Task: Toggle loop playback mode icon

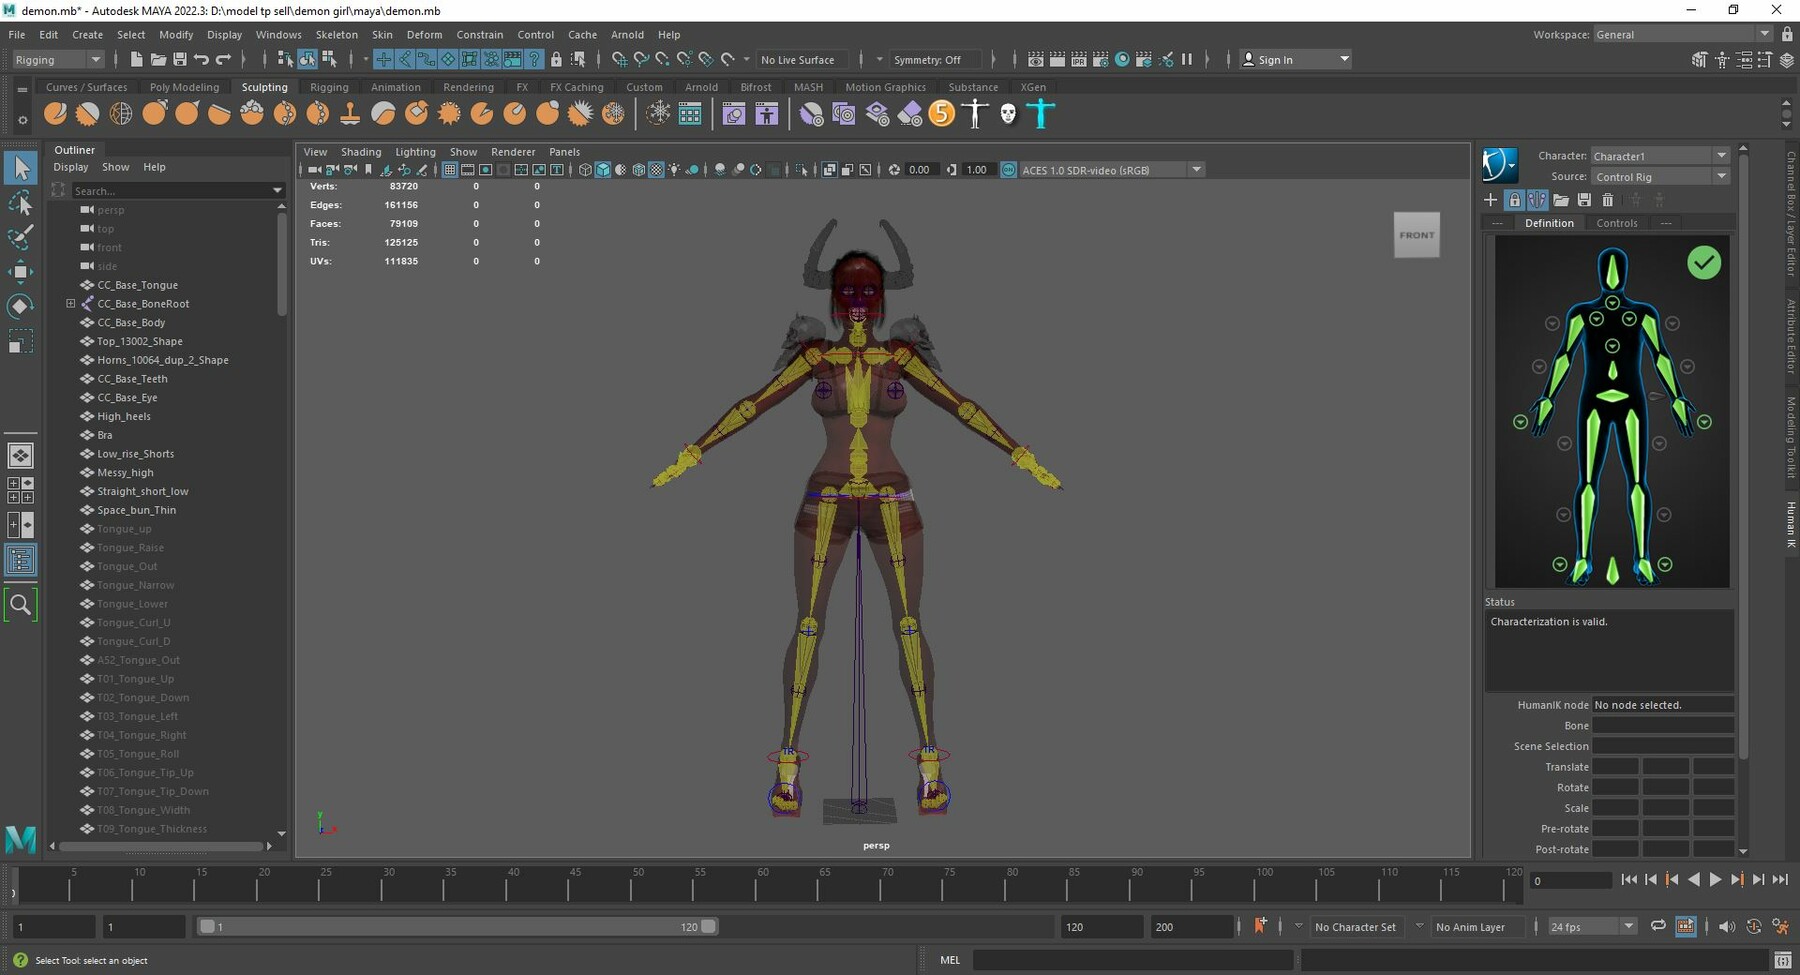Action: pyautogui.click(x=1658, y=927)
